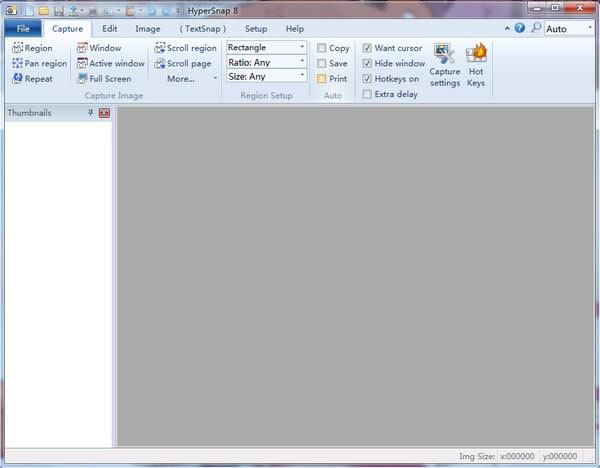600x468 pixels.
Task: Click the Thumbnails panel title
Action: (x=29, y=113)
